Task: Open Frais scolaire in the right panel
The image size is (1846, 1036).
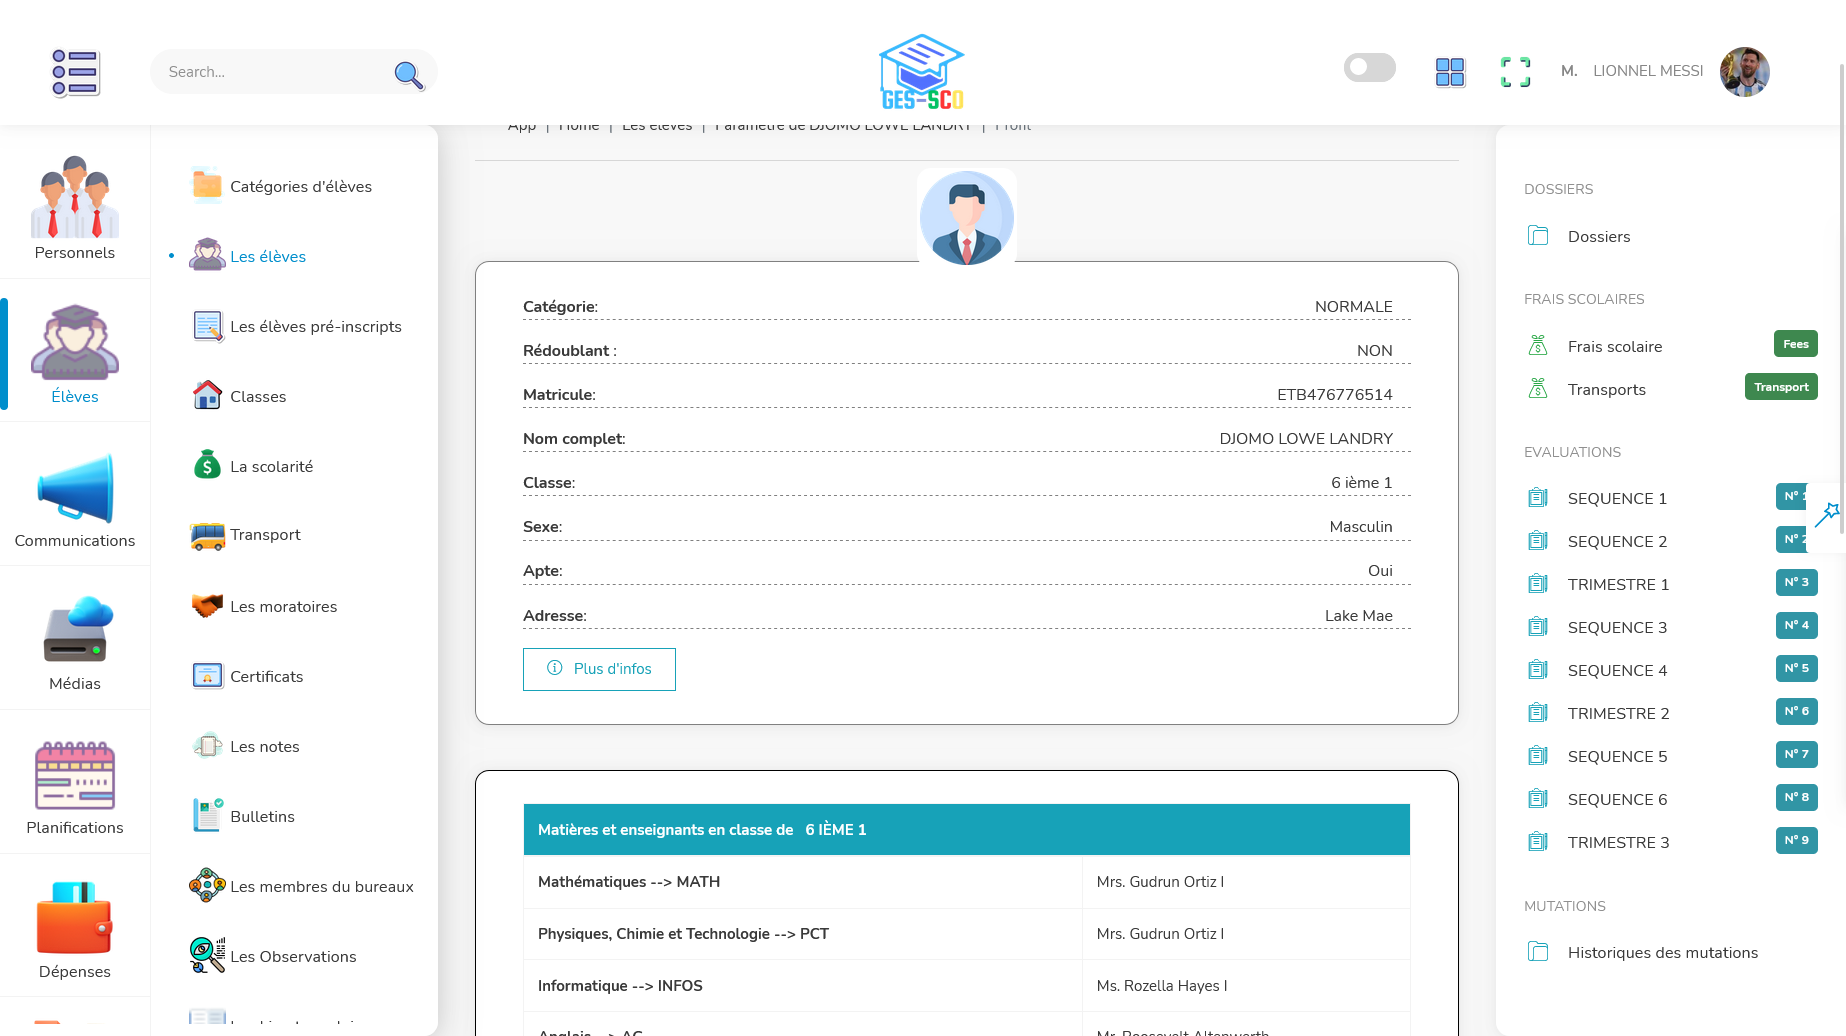Action: tap(1614, 347)
